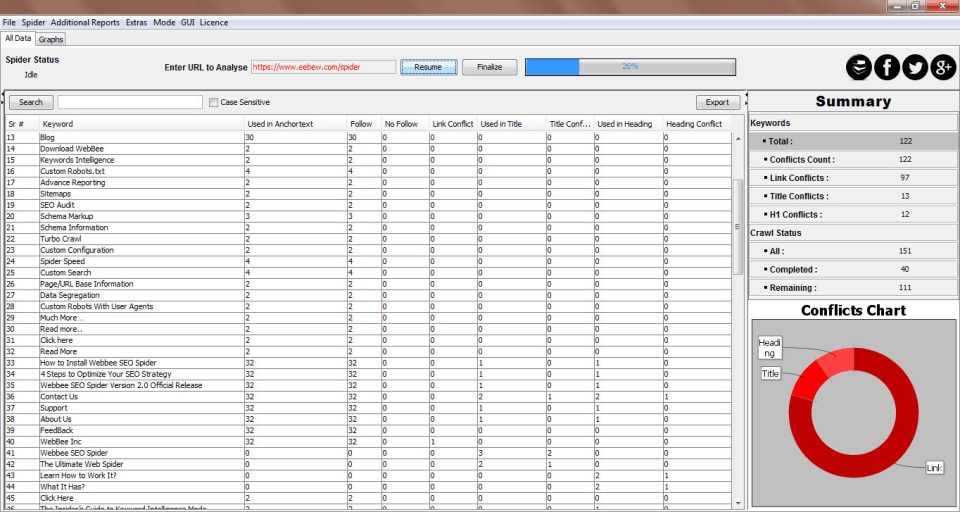Click the Buffer stack icon
Screen dimensions: 960x512
coord(858,67)
